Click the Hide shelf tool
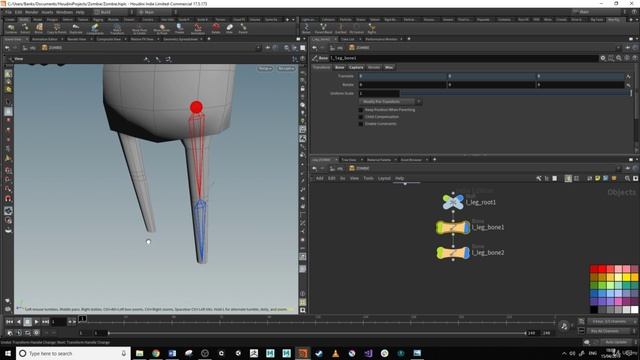Viewport: 640px width, 360px height. (229, 29)
